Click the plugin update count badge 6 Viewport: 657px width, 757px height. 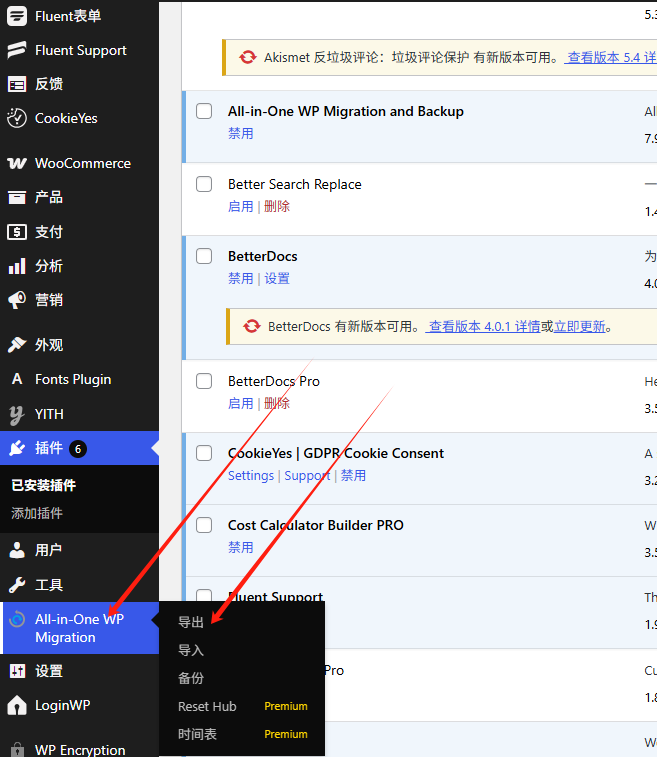click(x=78, y=449)
